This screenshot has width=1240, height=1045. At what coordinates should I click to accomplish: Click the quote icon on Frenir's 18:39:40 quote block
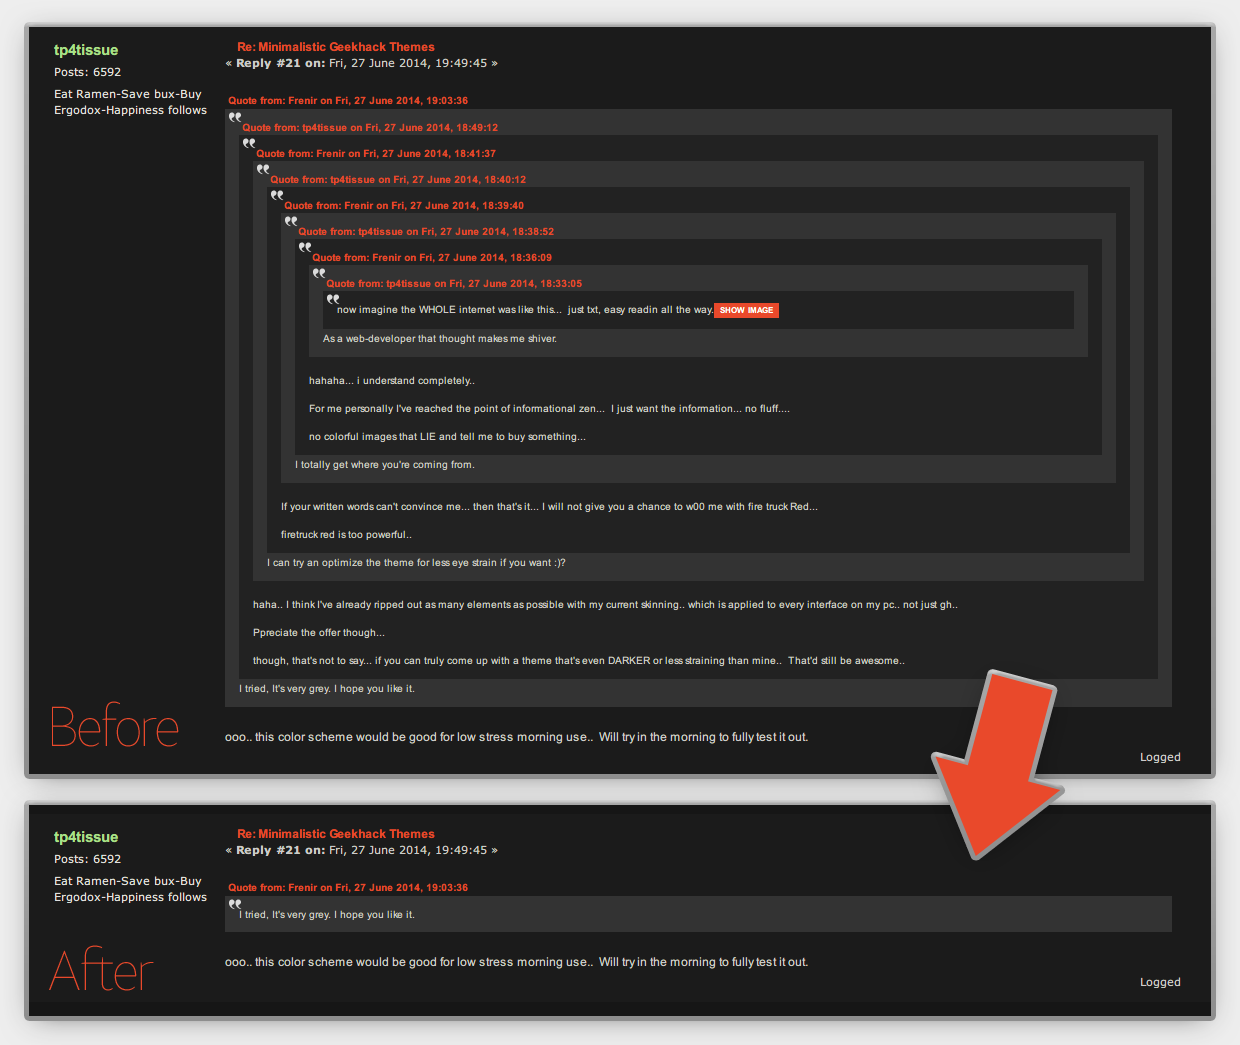[x=290, y=221]
